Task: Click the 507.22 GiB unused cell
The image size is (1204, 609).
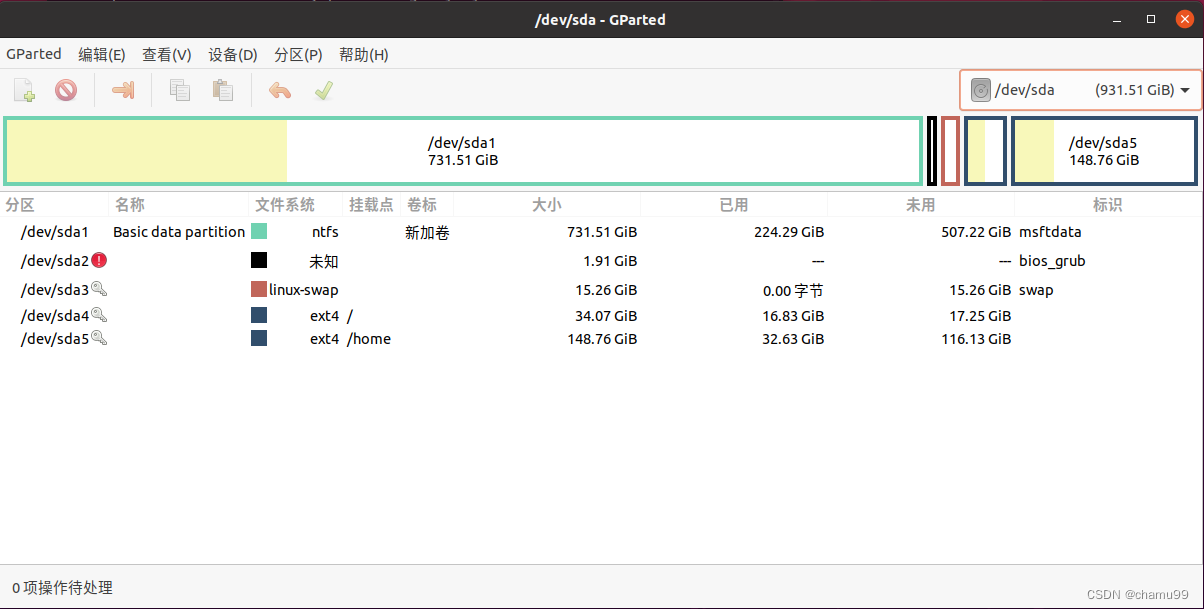Action: pos(976,232)
